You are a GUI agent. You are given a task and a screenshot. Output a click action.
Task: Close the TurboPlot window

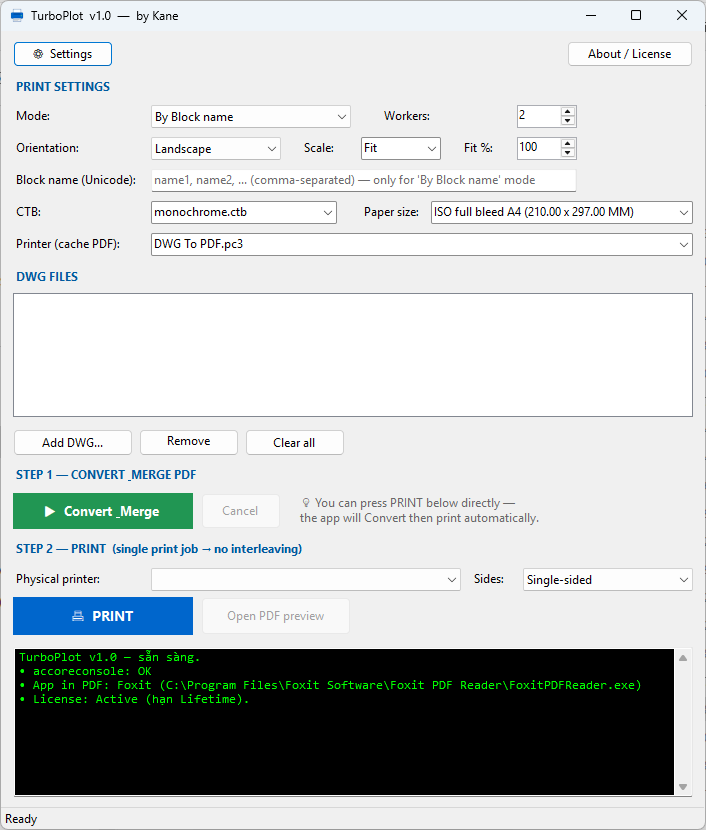(x=682, y=15)
